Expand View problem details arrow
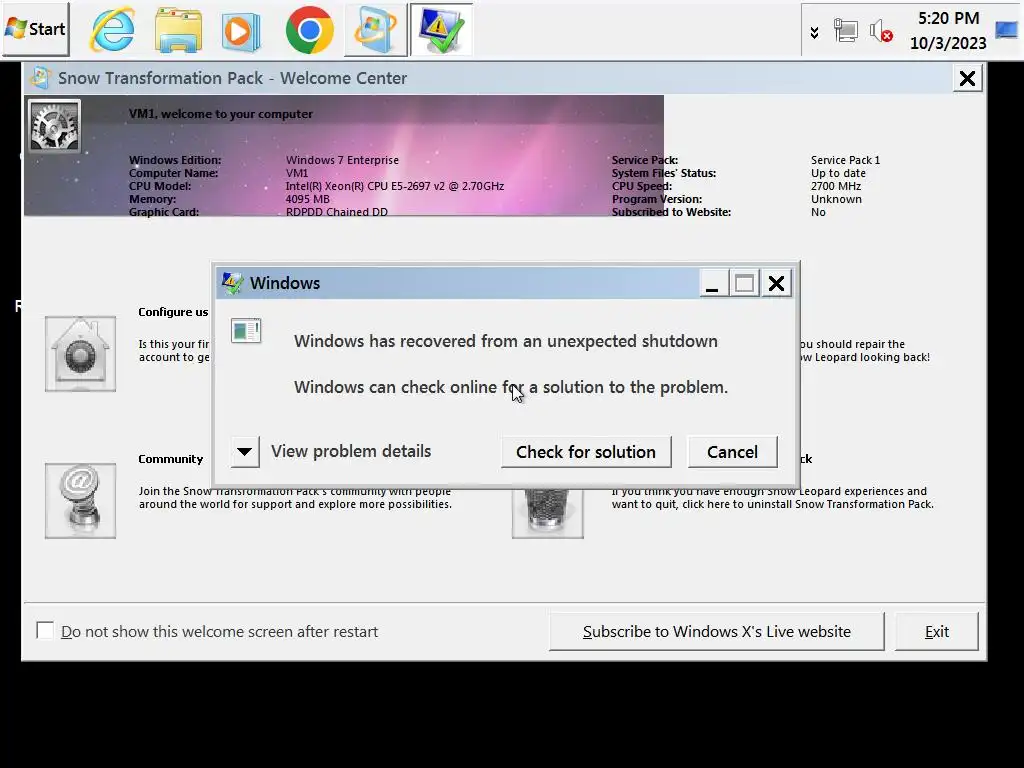The width and height of the screenshot is (1024, 768). click(245, 452)
